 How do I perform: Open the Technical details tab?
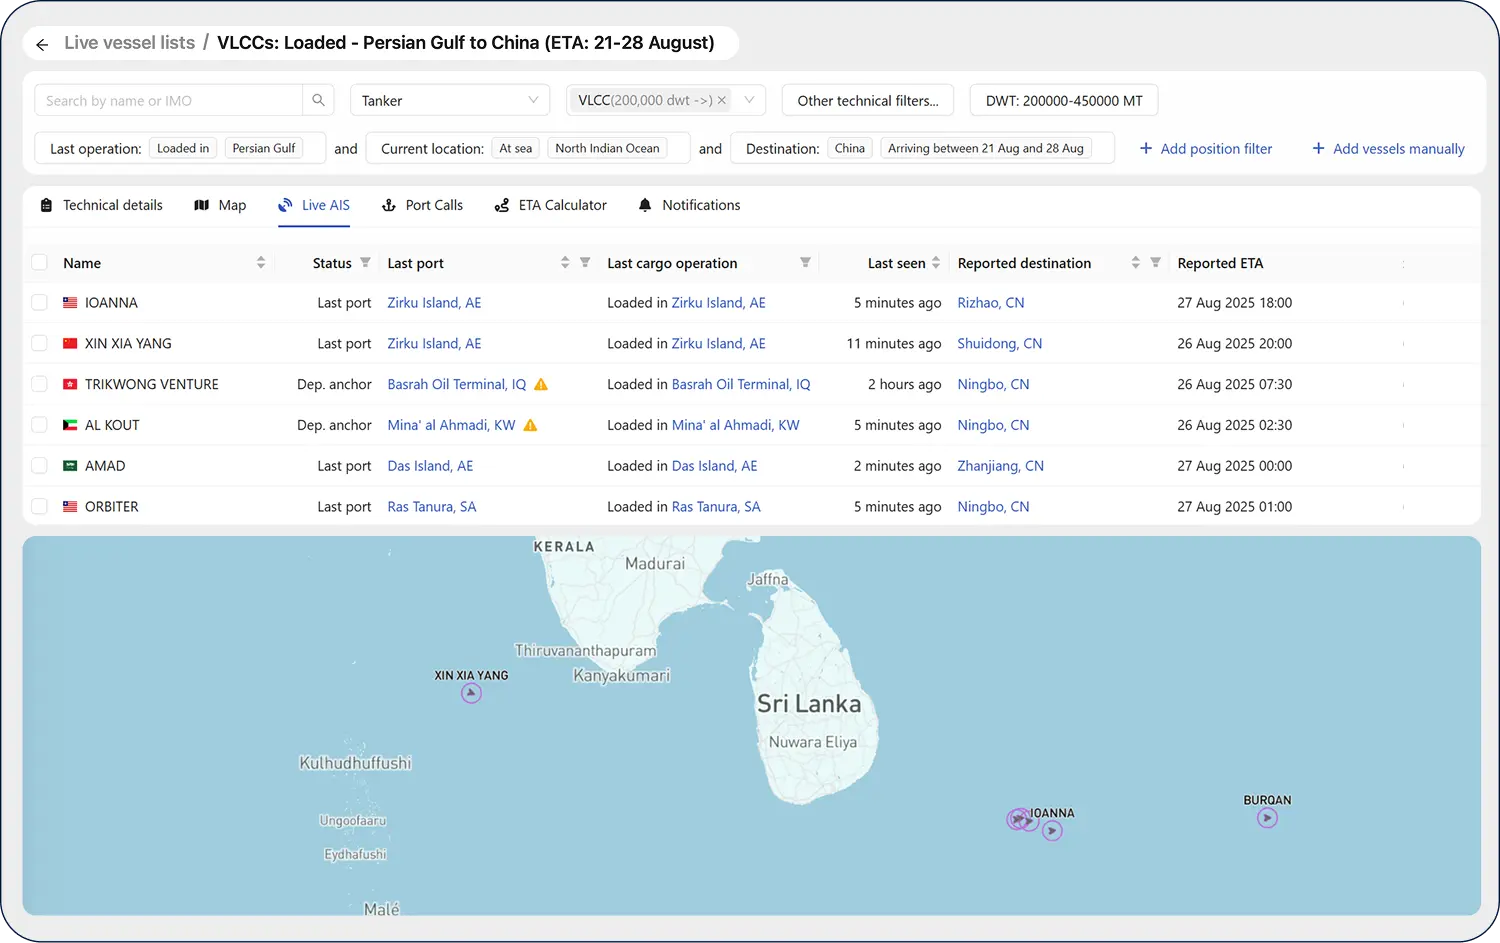(101, 205)
